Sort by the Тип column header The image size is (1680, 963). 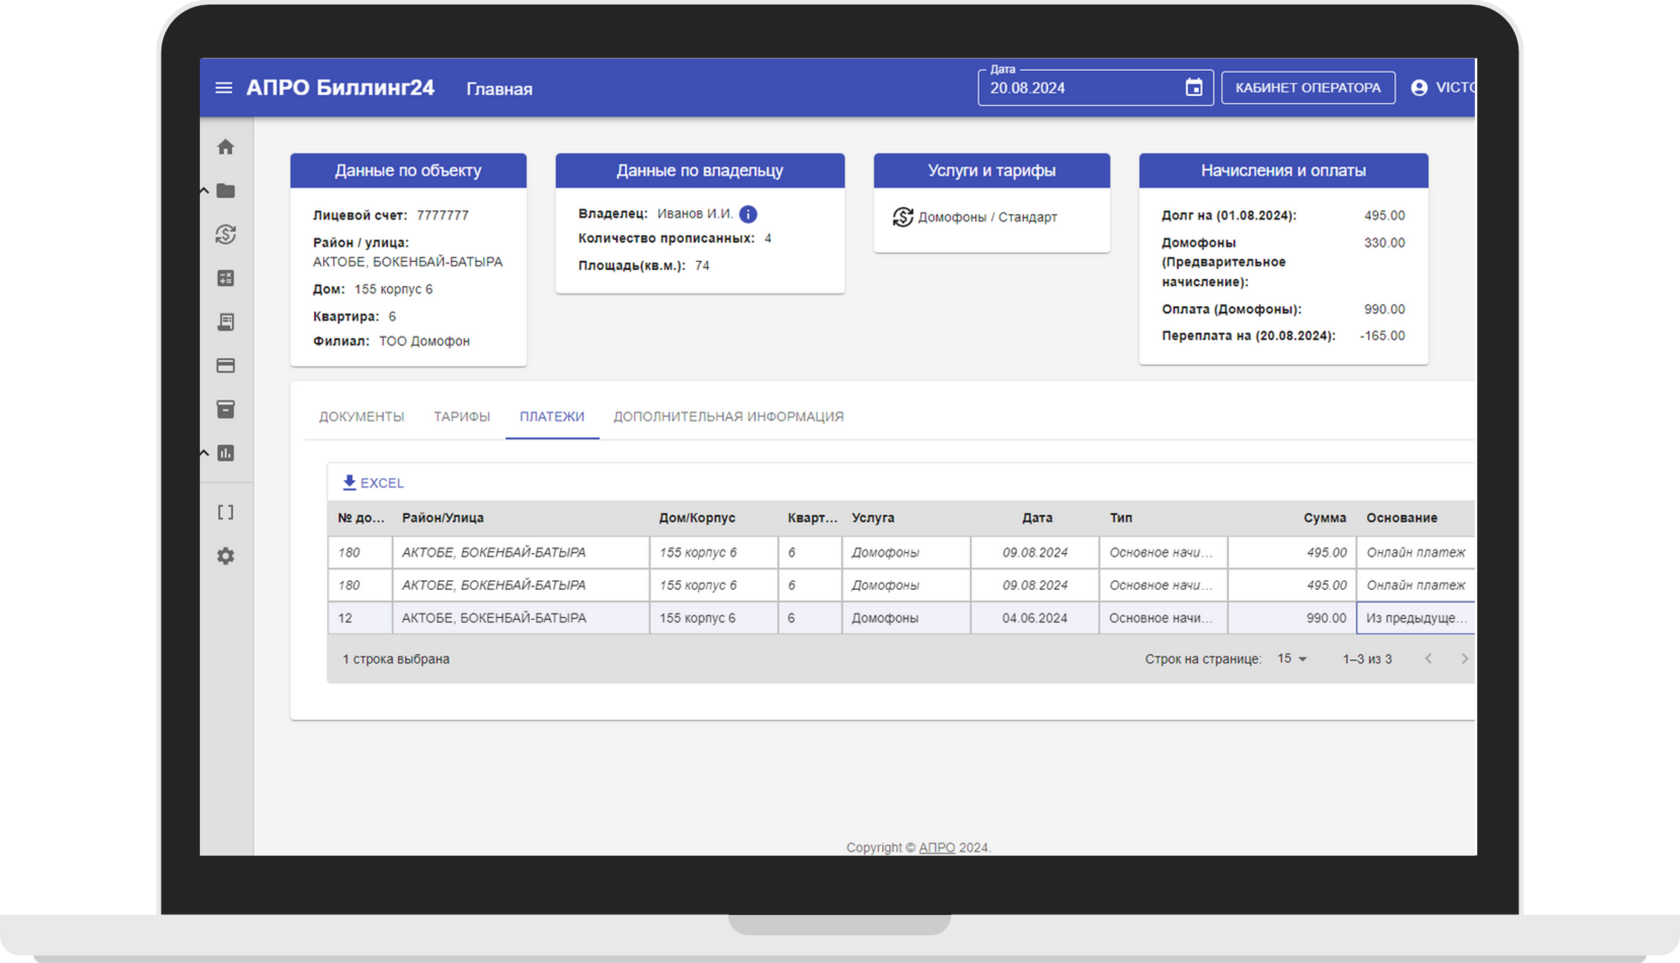pyautogui.click(x=1121, y=518)
